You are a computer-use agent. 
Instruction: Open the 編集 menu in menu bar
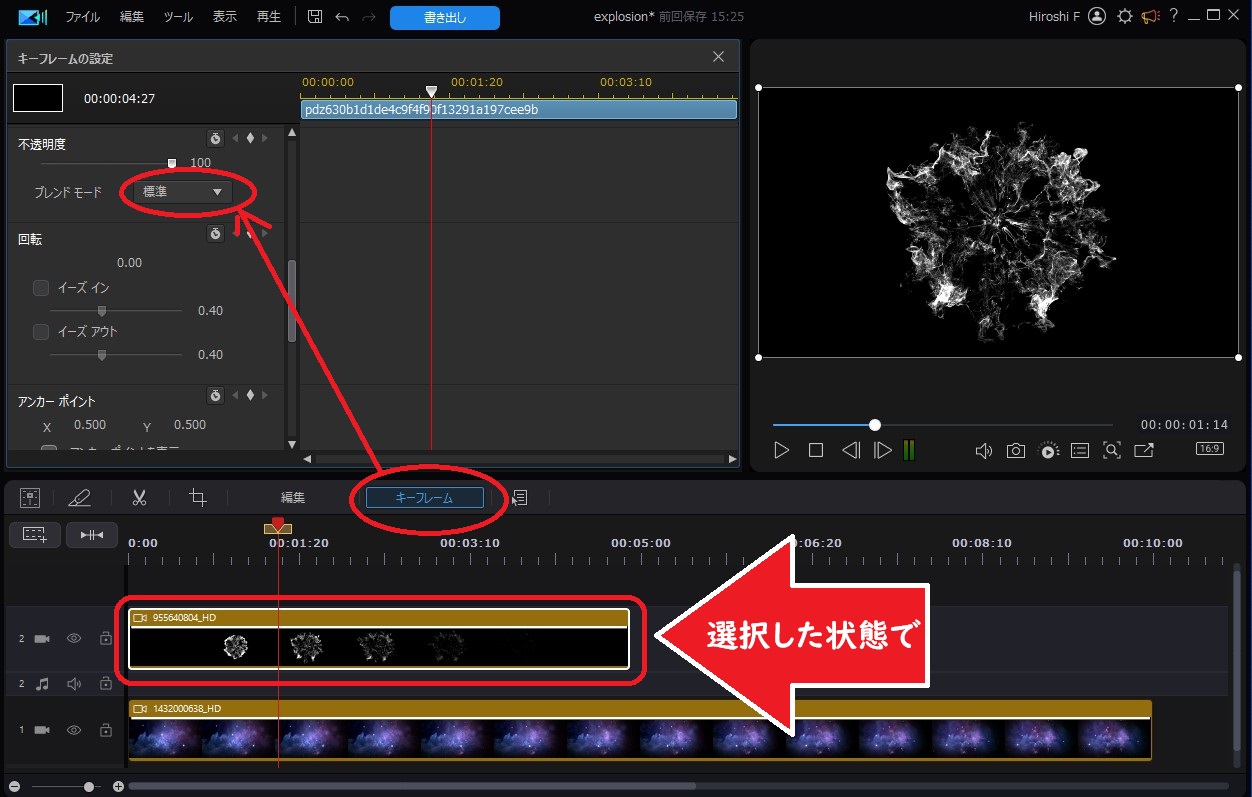click(132, 17)
